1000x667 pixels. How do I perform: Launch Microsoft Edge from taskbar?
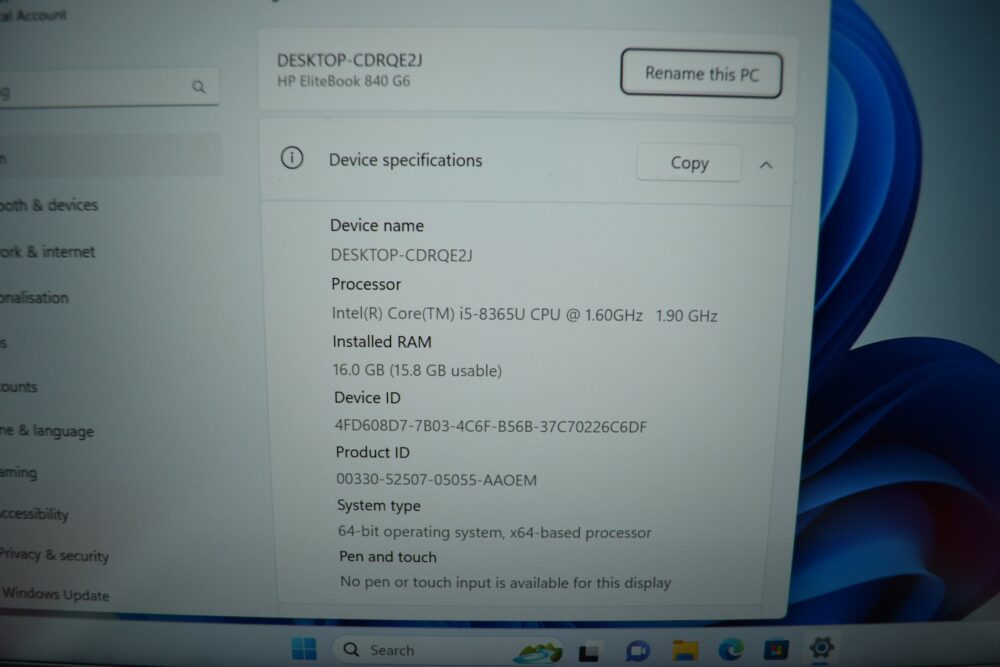point(731,650)
